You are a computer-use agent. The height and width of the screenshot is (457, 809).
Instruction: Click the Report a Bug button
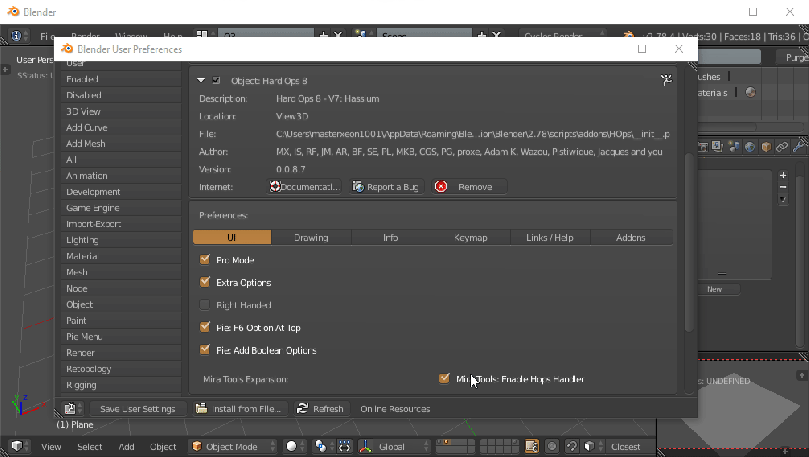387,187
